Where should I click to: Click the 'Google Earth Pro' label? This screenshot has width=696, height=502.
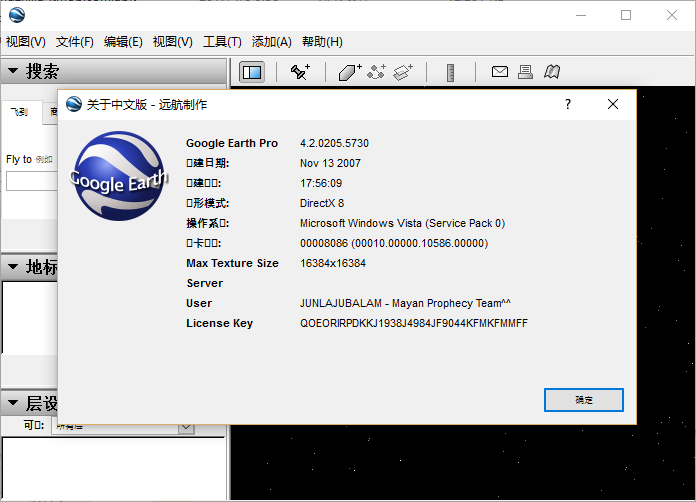point(232,143)
